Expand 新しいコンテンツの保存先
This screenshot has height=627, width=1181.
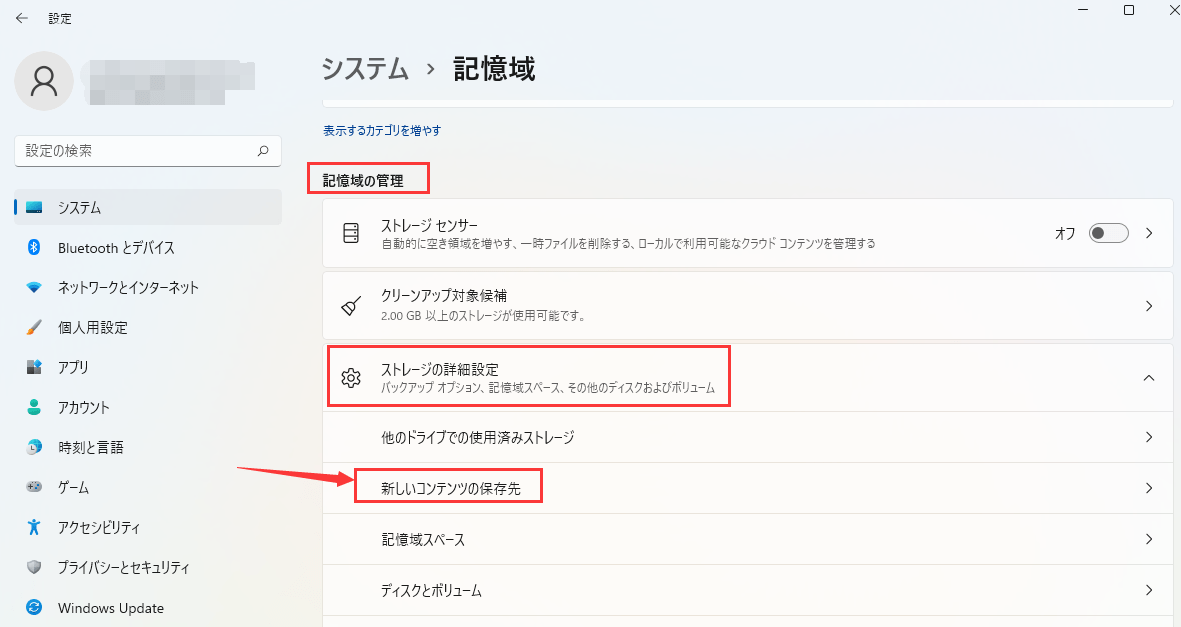[x=1151, y=485]
